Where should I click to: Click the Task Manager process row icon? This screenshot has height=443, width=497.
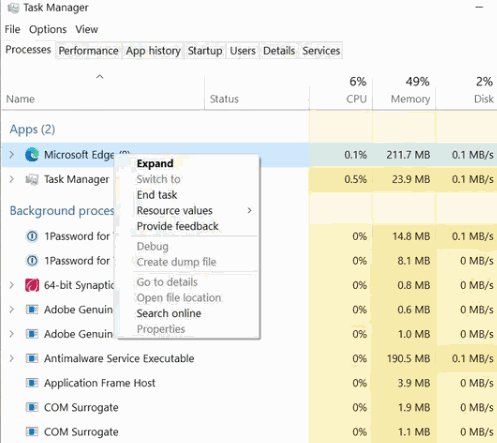[x=32, y=179]
